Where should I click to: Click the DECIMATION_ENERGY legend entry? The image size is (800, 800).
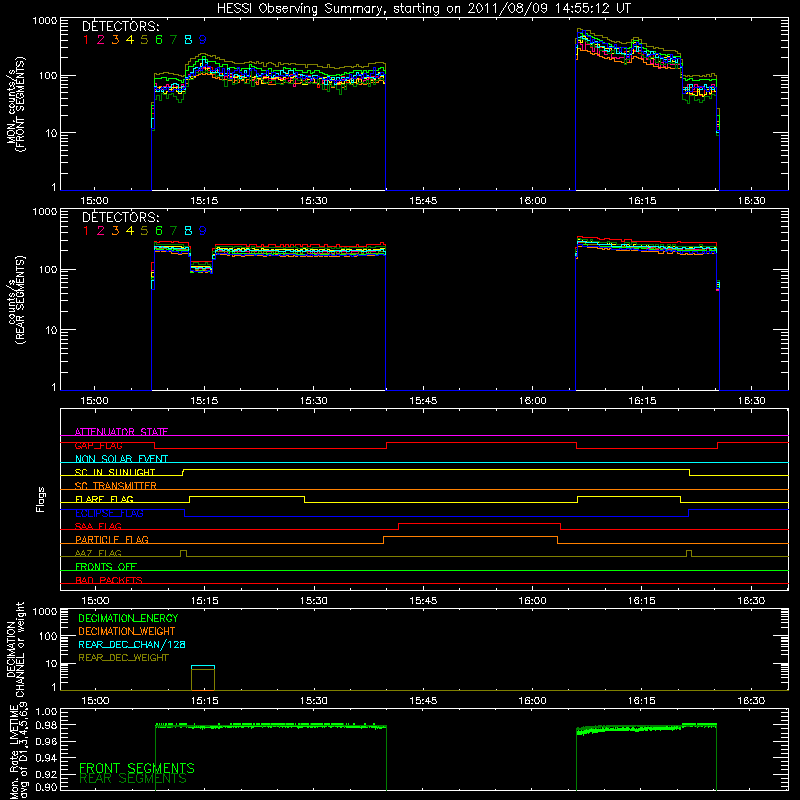pos(128,618)
